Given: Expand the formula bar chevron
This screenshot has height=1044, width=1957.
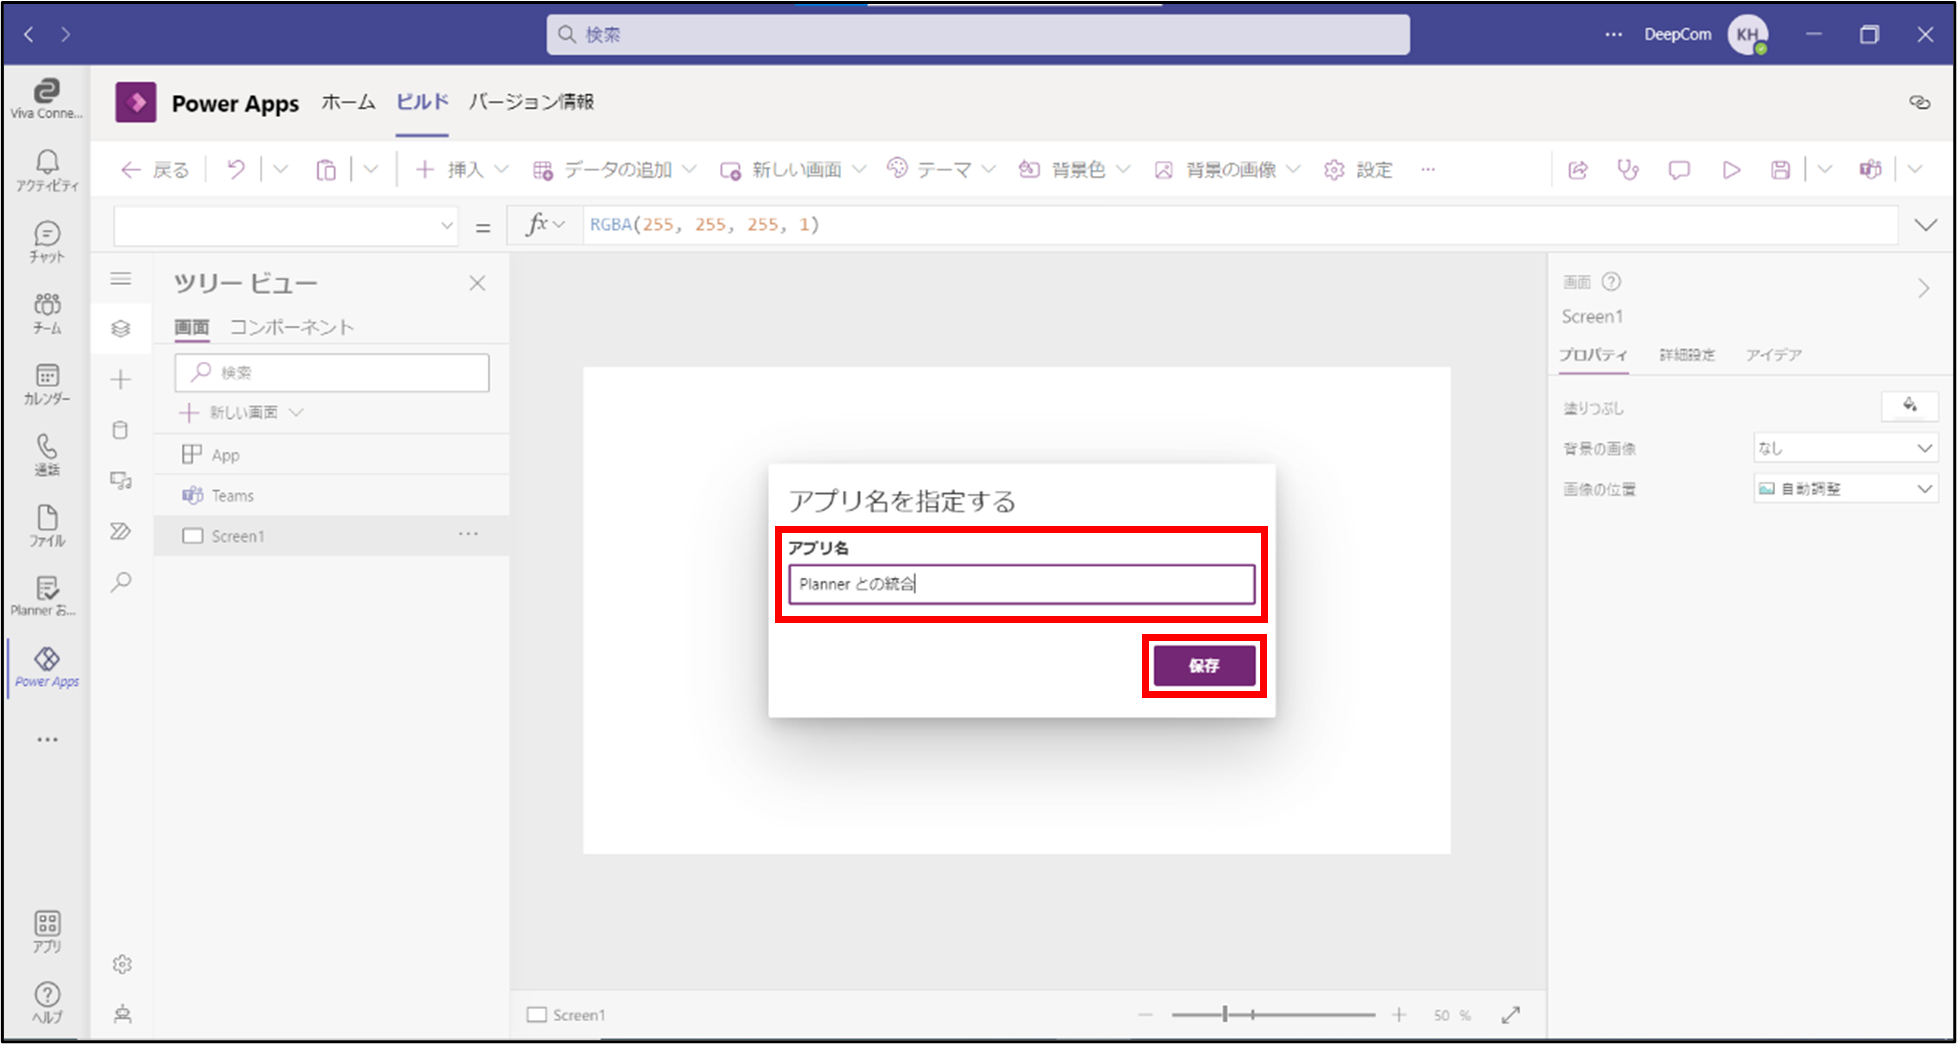Looking at the screenshot, I should coord(1925,225).
